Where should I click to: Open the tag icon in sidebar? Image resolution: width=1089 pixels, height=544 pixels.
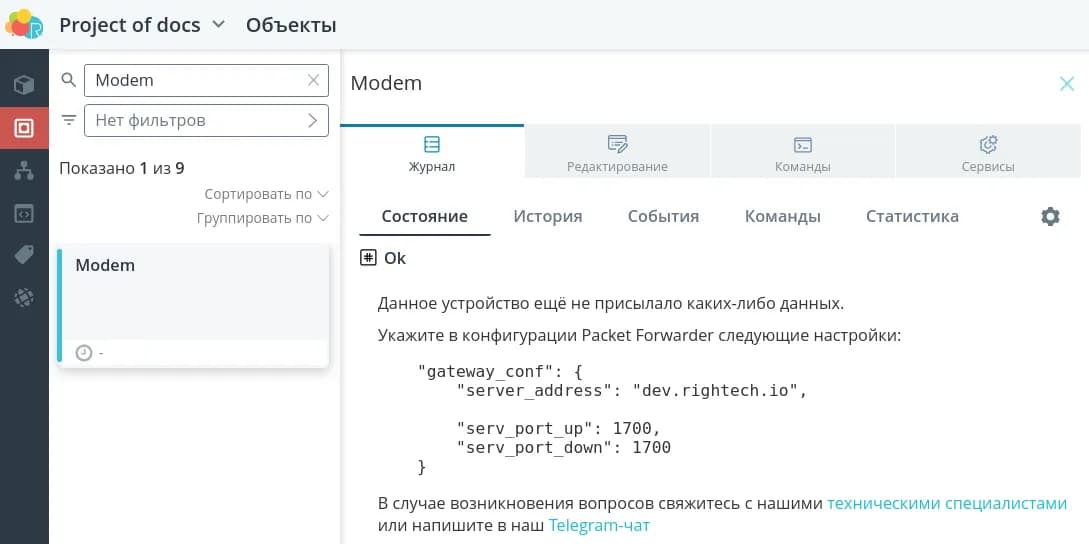pos(24,255)
